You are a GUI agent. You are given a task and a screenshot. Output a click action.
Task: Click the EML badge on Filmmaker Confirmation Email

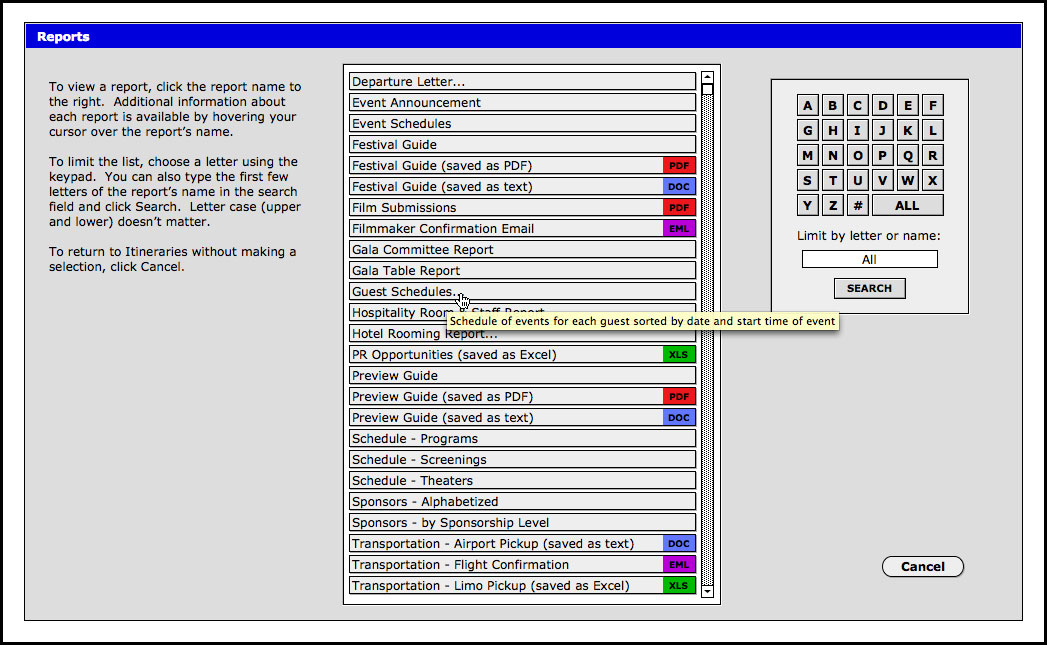point(679,229)
